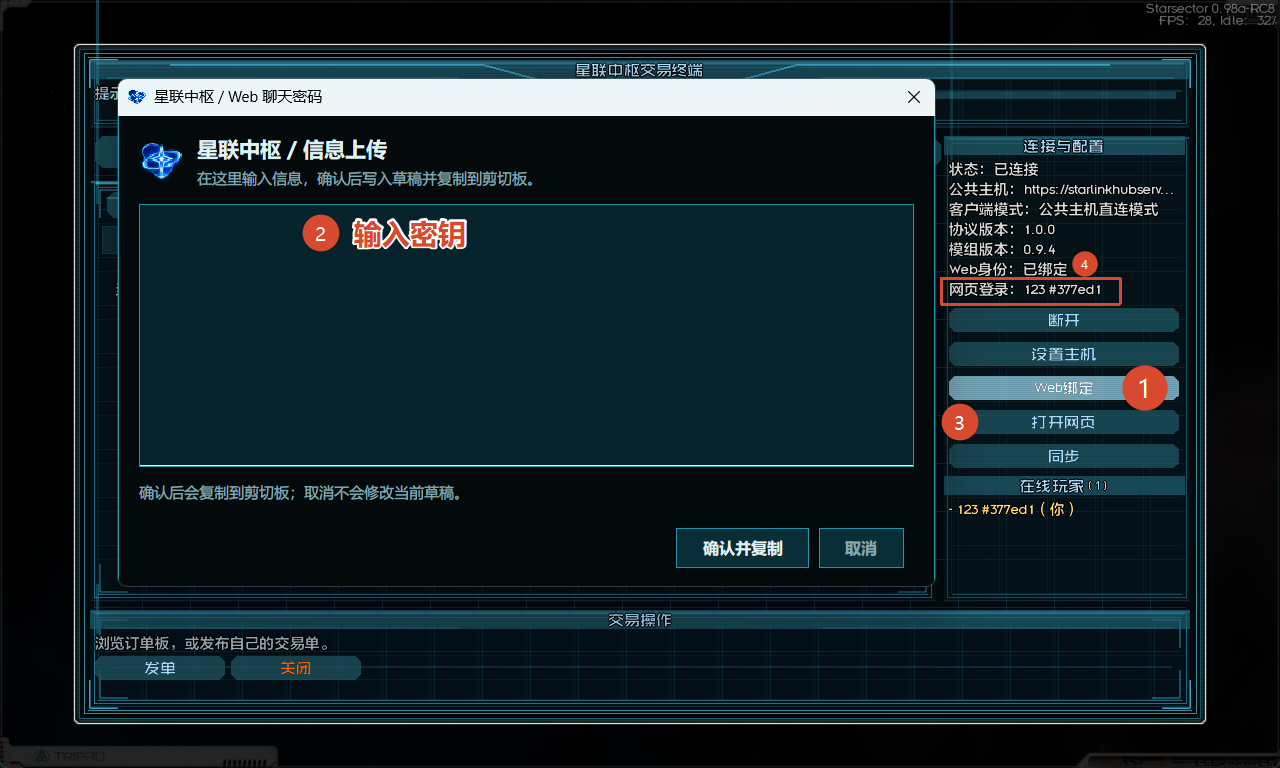1280x768 pixels.
Task: Close the Web 聊天密码 dialog
Action: [x=913, y=97]
